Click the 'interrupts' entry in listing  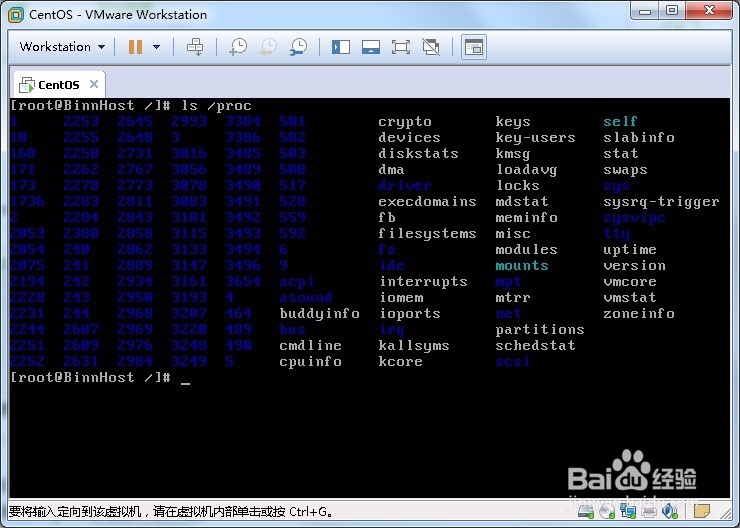click(423, 281)
